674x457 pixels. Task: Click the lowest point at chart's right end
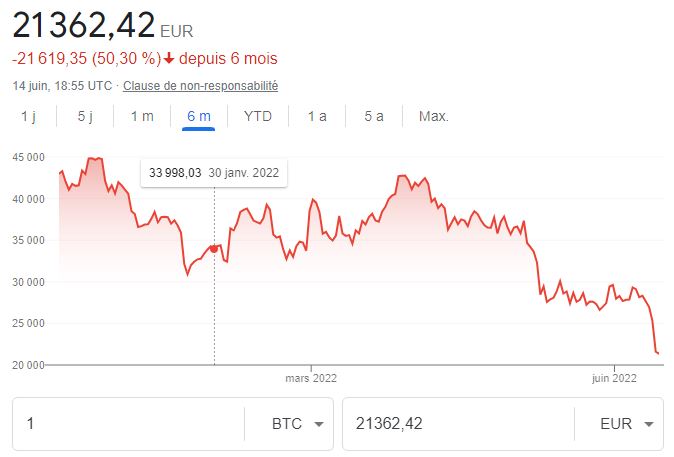tap(658, 353)
